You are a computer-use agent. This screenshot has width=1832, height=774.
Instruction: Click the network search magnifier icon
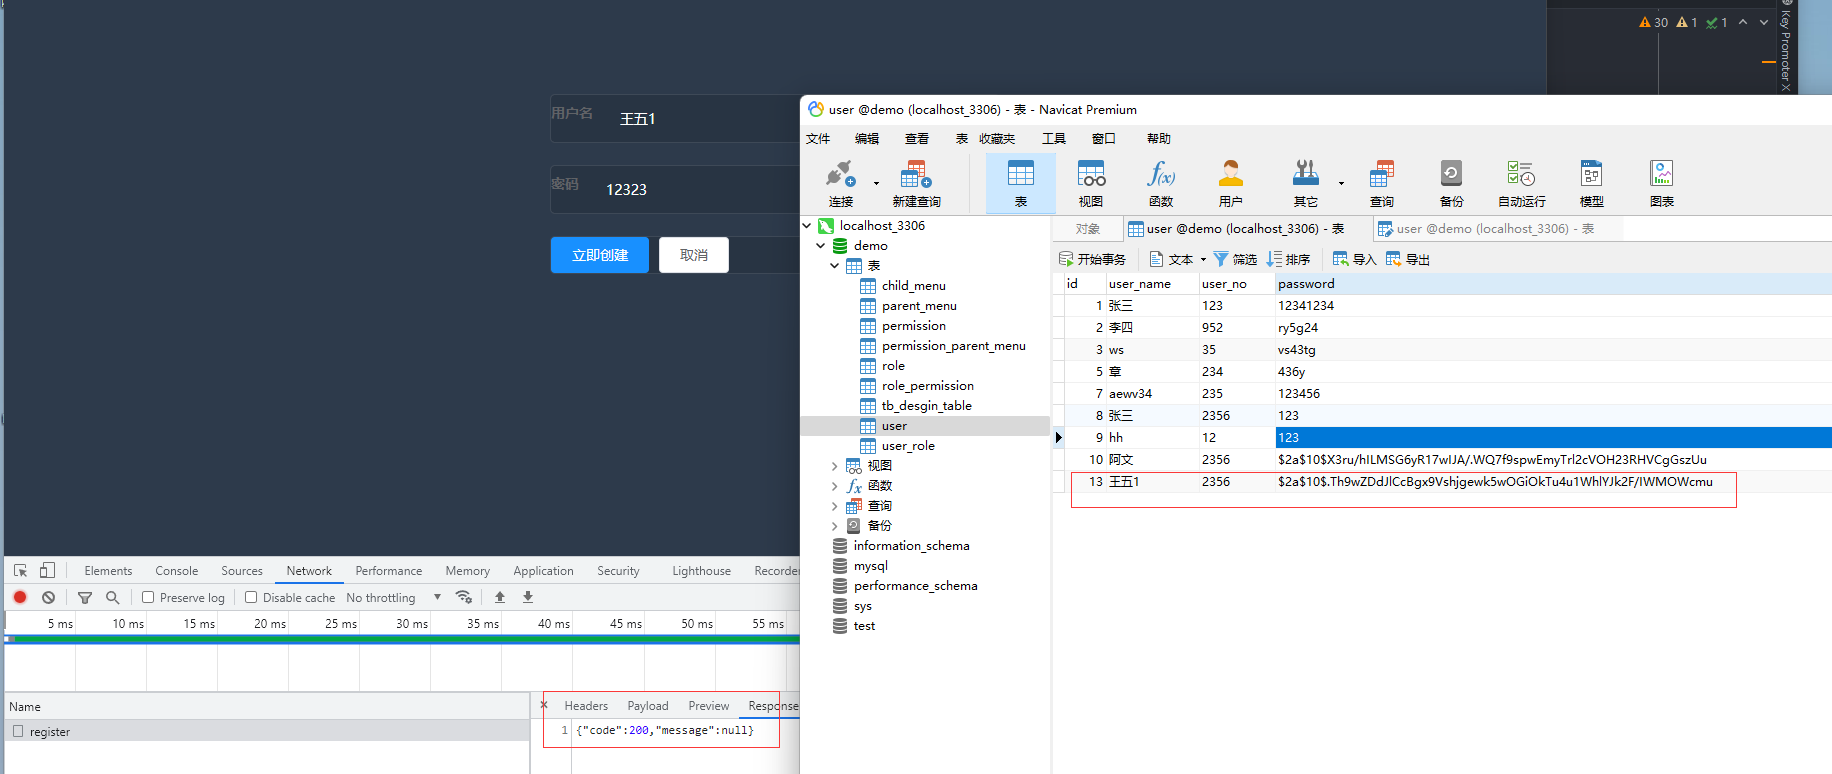(113, 597)
